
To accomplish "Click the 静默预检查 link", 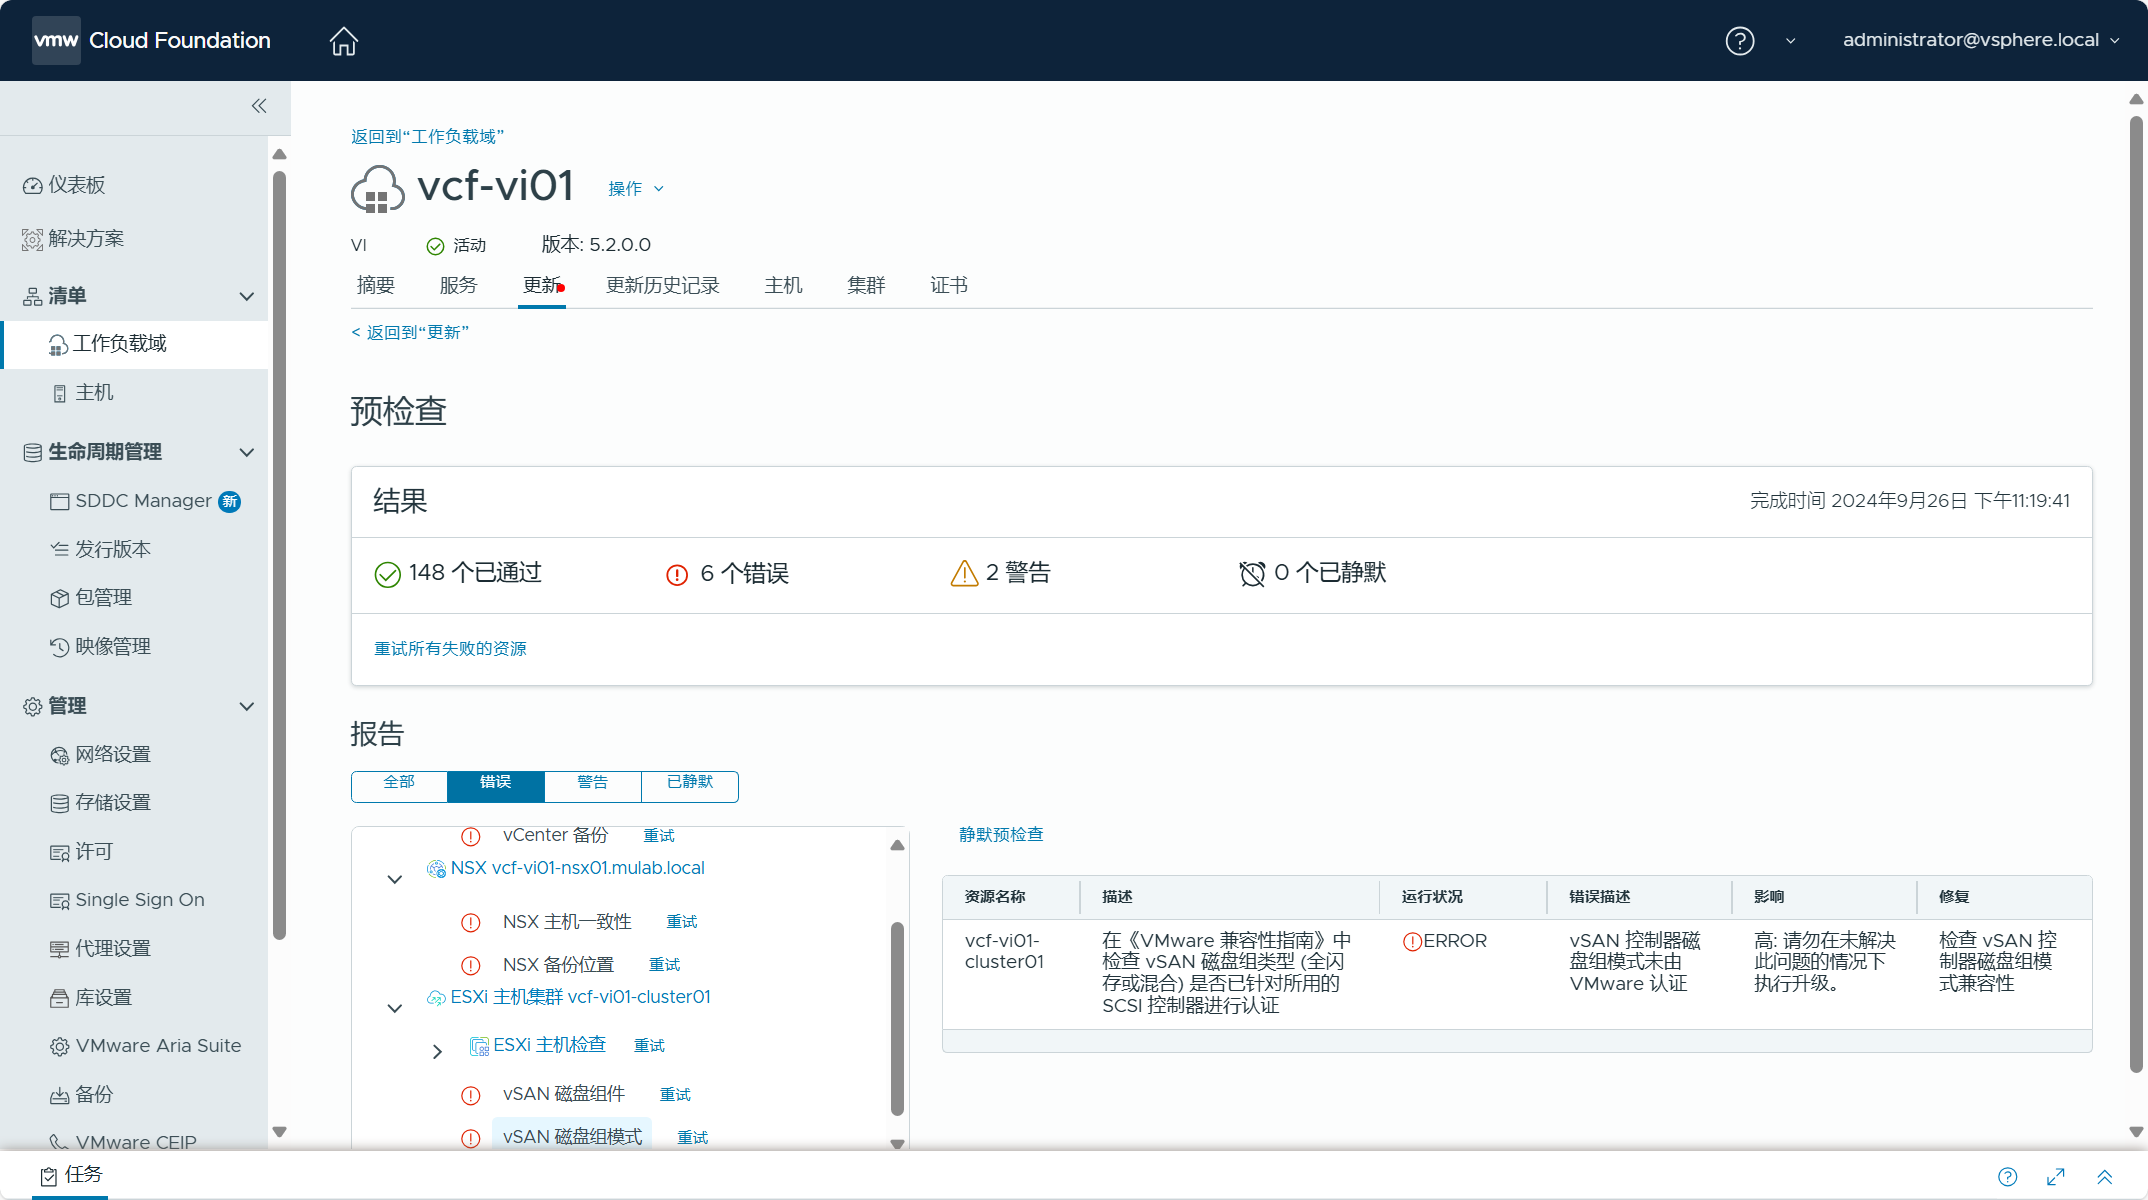I will click(x=1001, y=835).
